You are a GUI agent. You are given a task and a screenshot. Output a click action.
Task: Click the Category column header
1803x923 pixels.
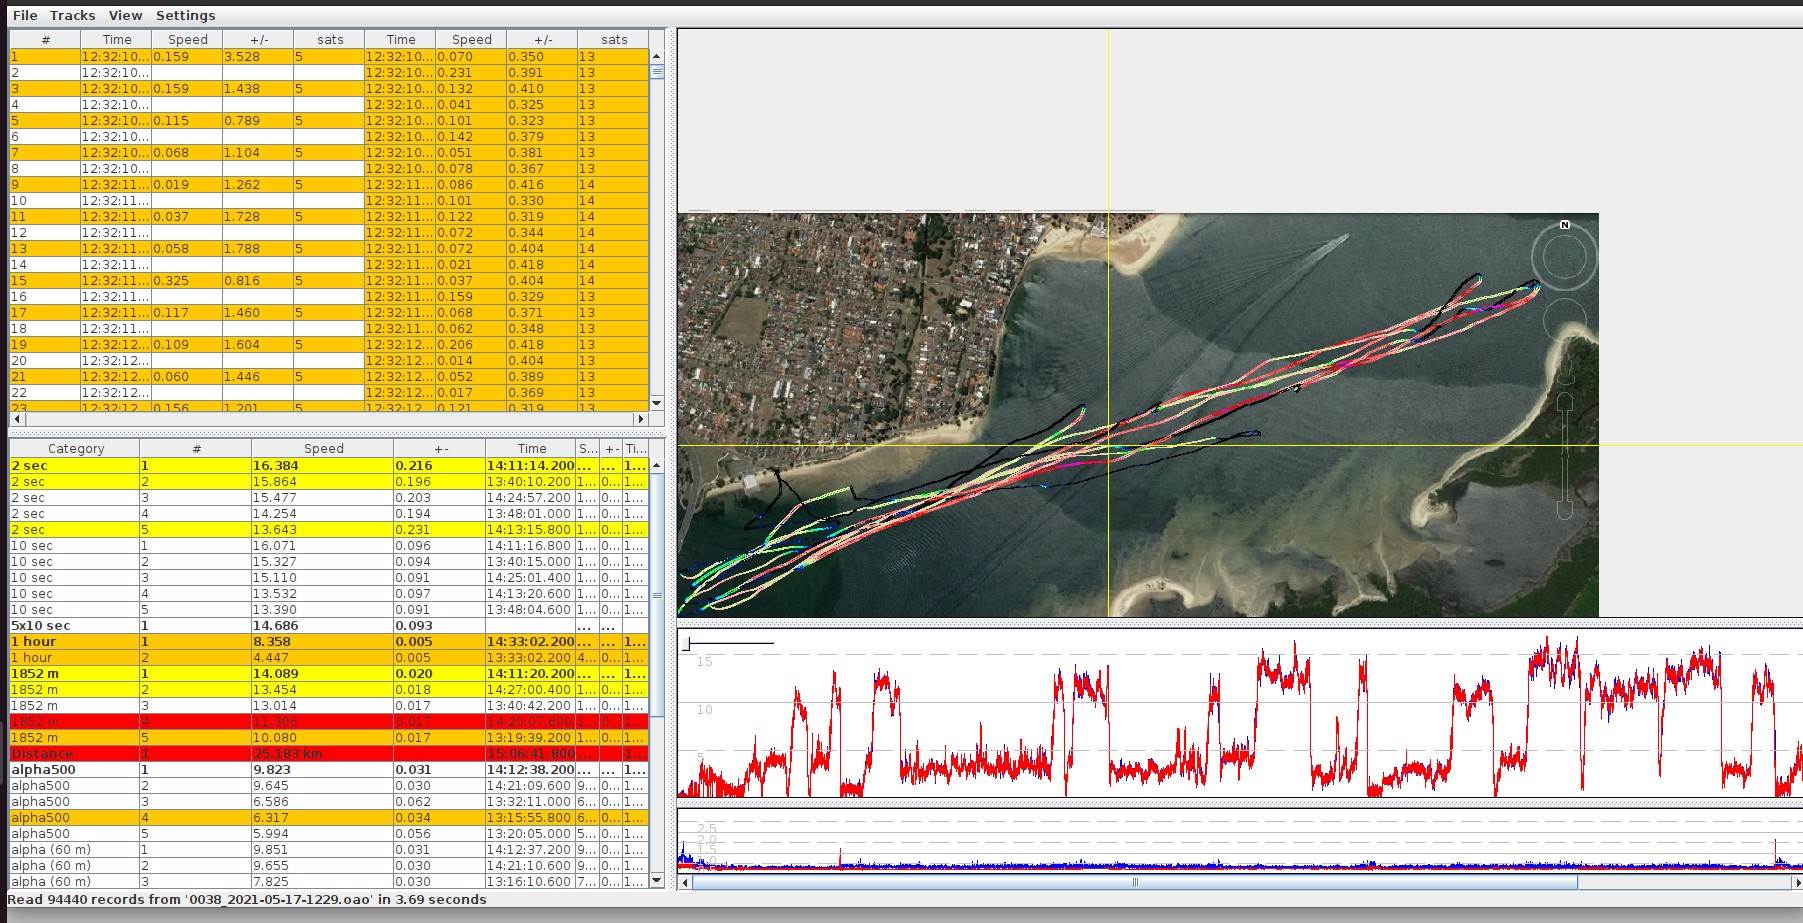(x=75, y=448)
